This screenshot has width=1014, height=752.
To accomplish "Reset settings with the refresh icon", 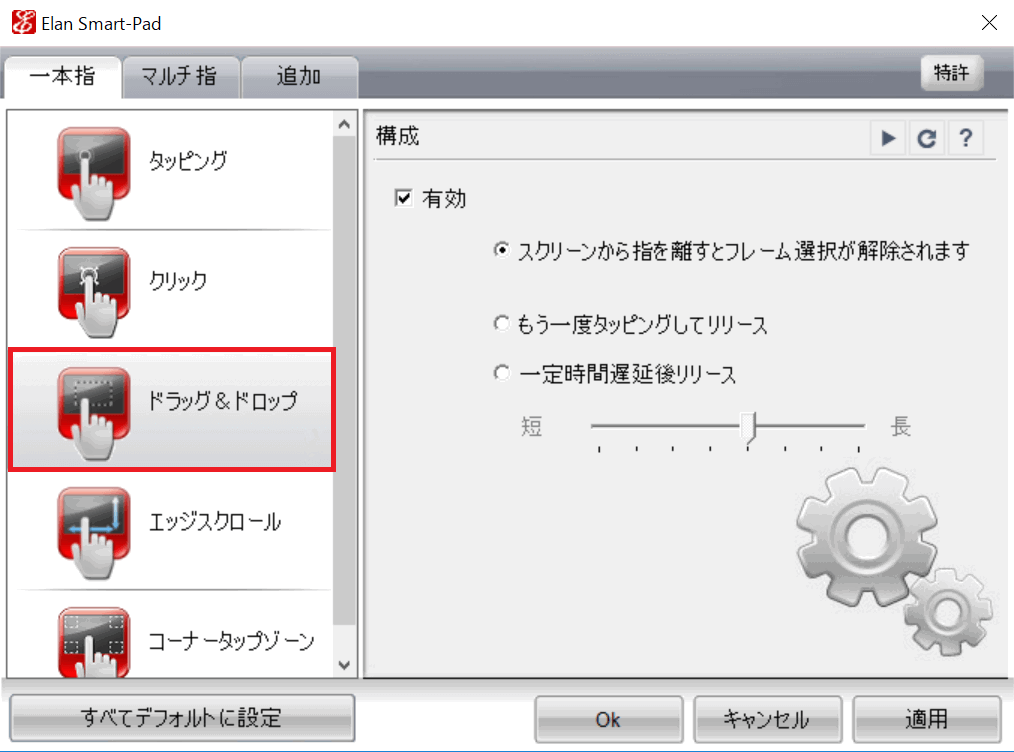I will point(927,138).
